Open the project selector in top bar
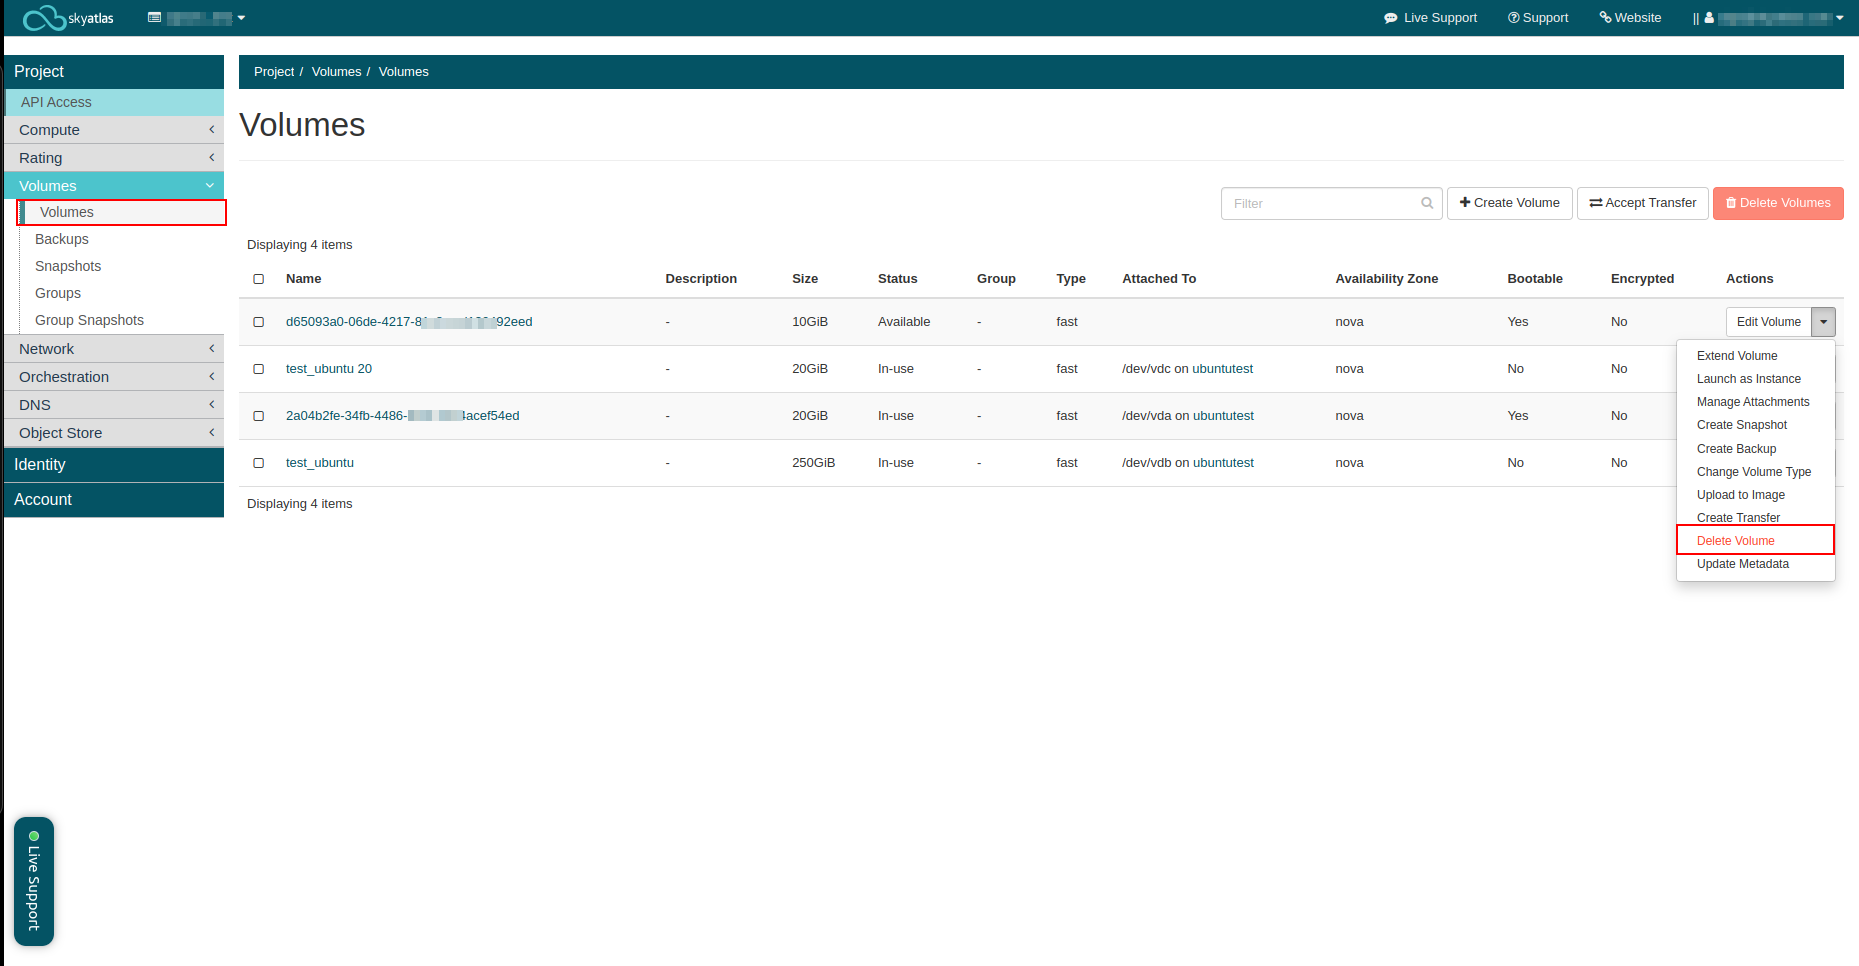Image resolution: width=1859 pixels, height=966 pixels. pos(196,18)
